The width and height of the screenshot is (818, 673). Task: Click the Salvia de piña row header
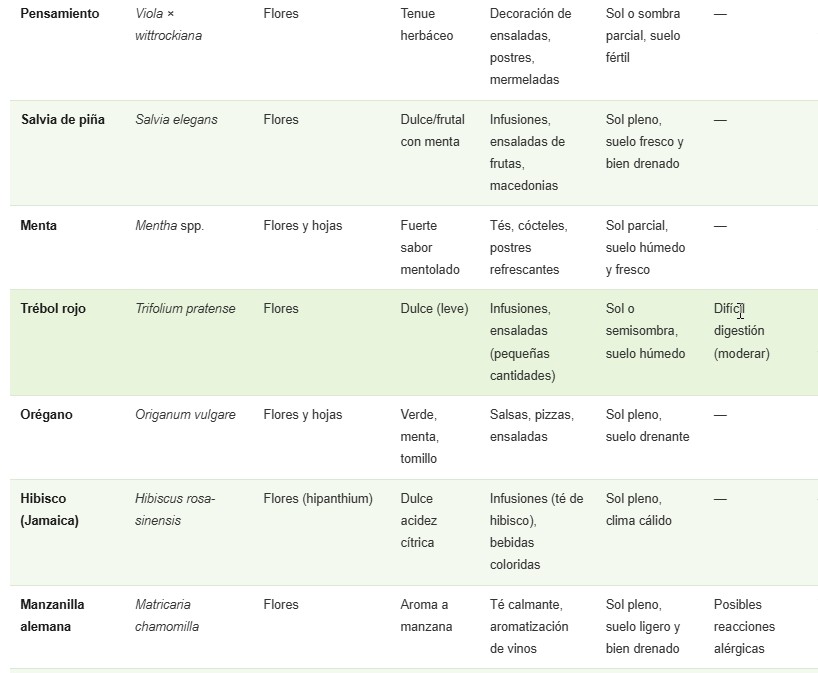(63, 120)
